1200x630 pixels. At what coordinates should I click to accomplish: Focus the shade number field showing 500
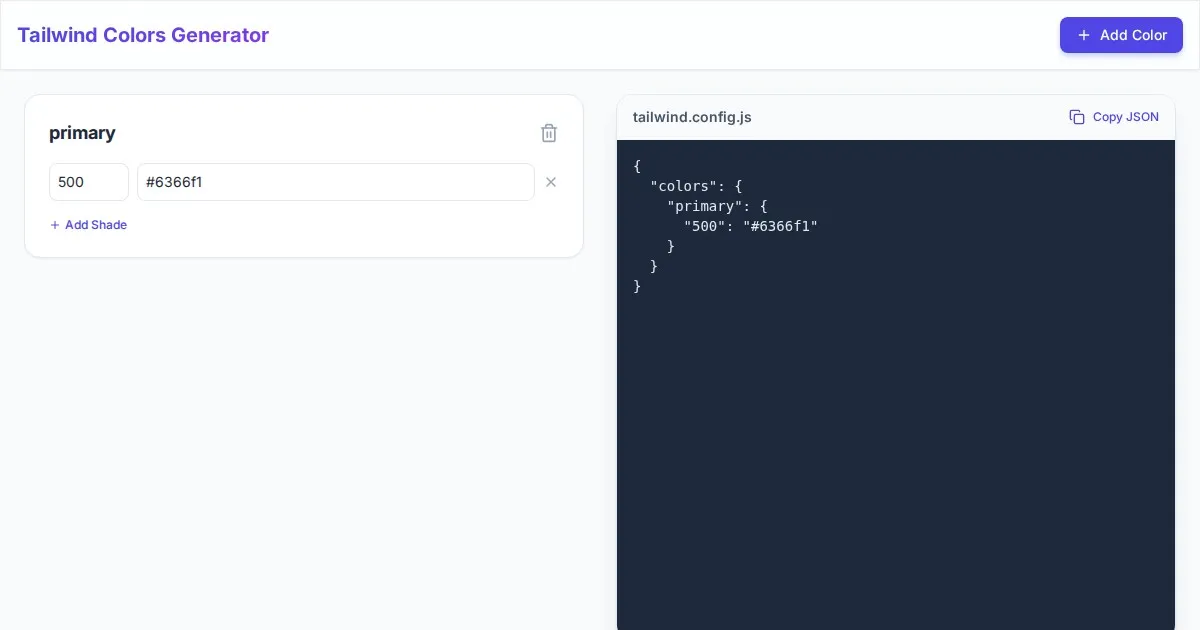coord(88,182)
